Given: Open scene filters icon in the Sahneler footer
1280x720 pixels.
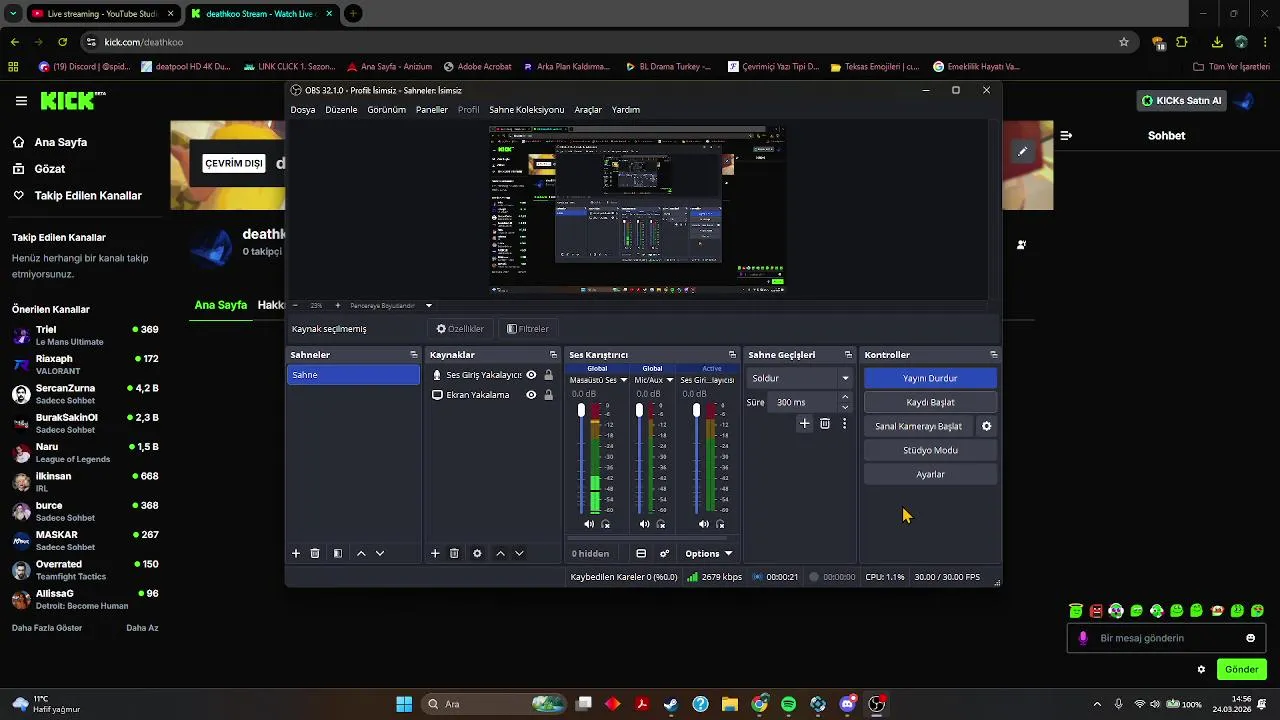Looking at the screenshot, I should [338, 553].
